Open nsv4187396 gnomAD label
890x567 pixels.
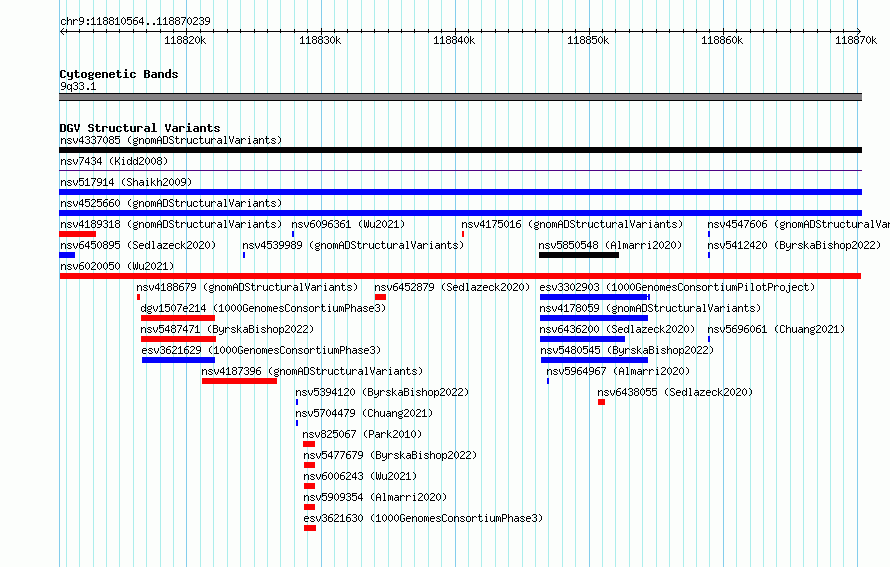(x=312, y=371)
